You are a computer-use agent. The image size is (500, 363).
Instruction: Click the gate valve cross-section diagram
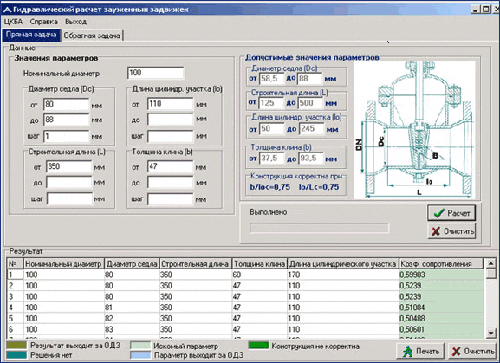click(x=415, y=130)
